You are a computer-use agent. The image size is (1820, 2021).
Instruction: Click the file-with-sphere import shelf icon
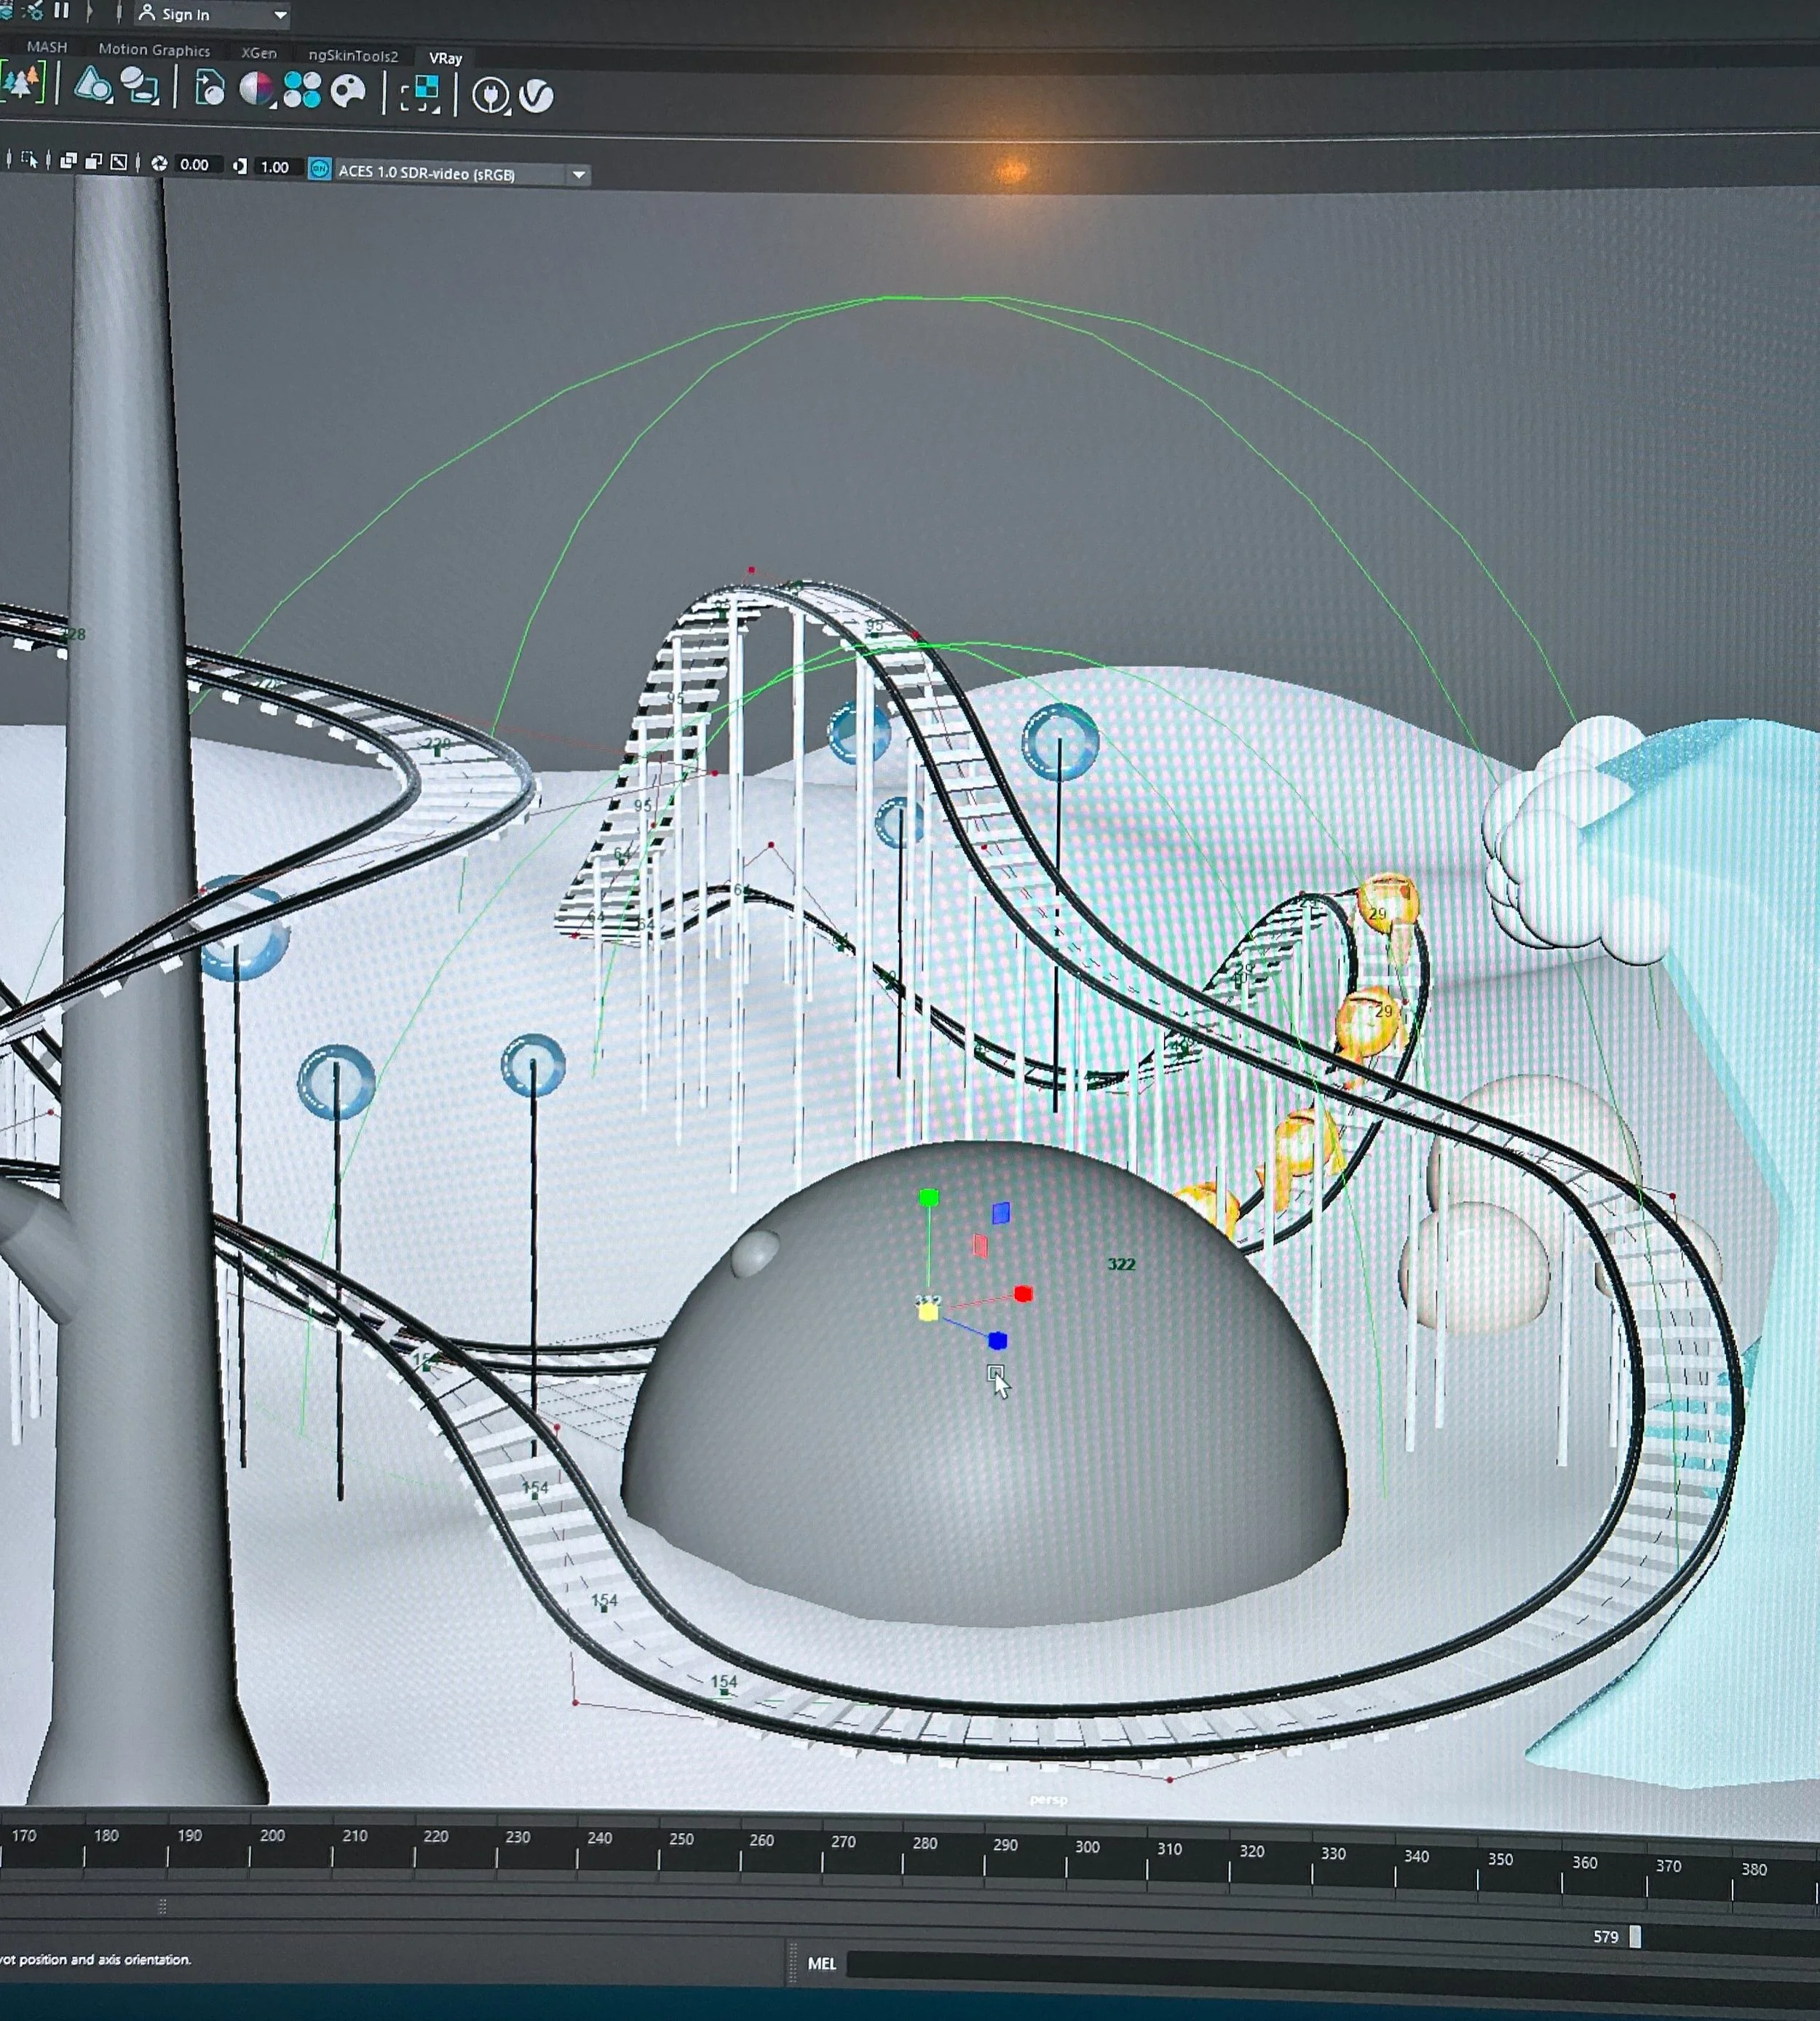coord(210,88)
